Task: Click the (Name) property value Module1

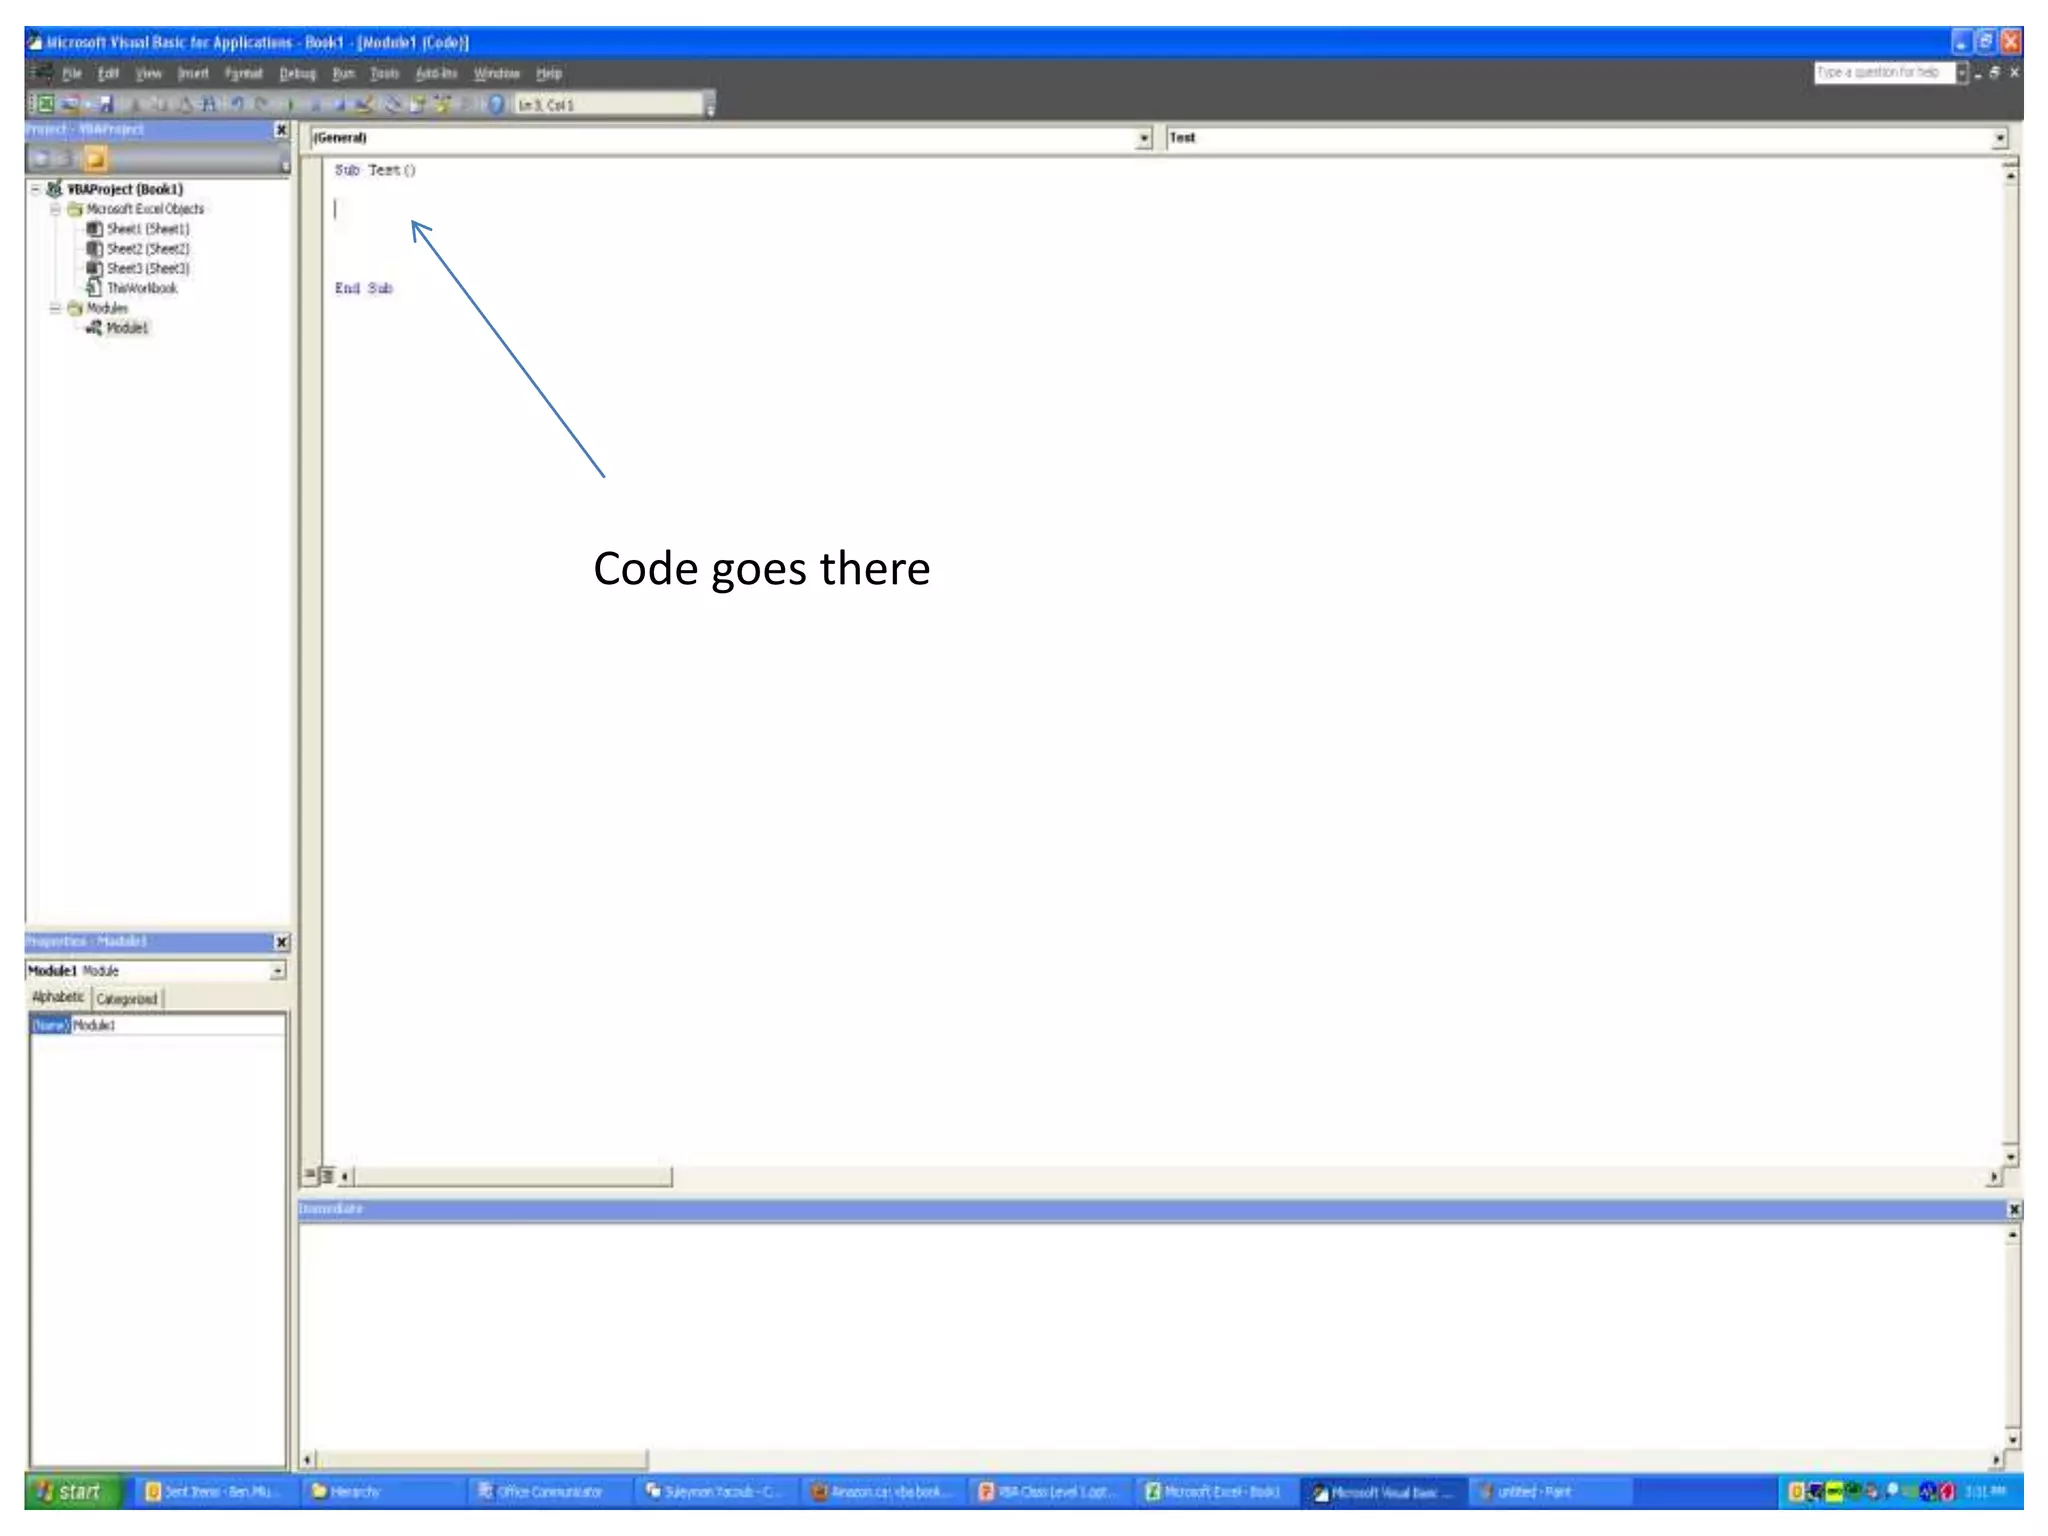Action: 178,1025
